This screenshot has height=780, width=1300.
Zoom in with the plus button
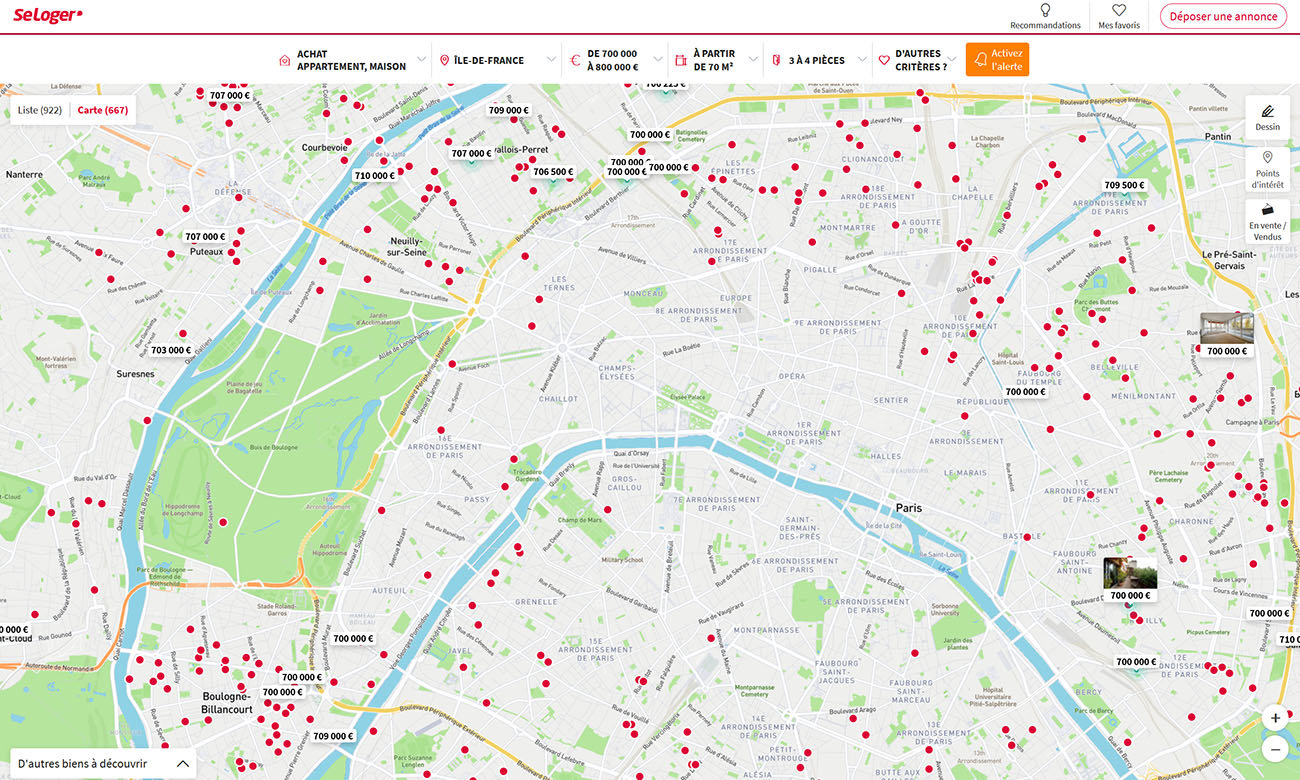coord(1275,718)
